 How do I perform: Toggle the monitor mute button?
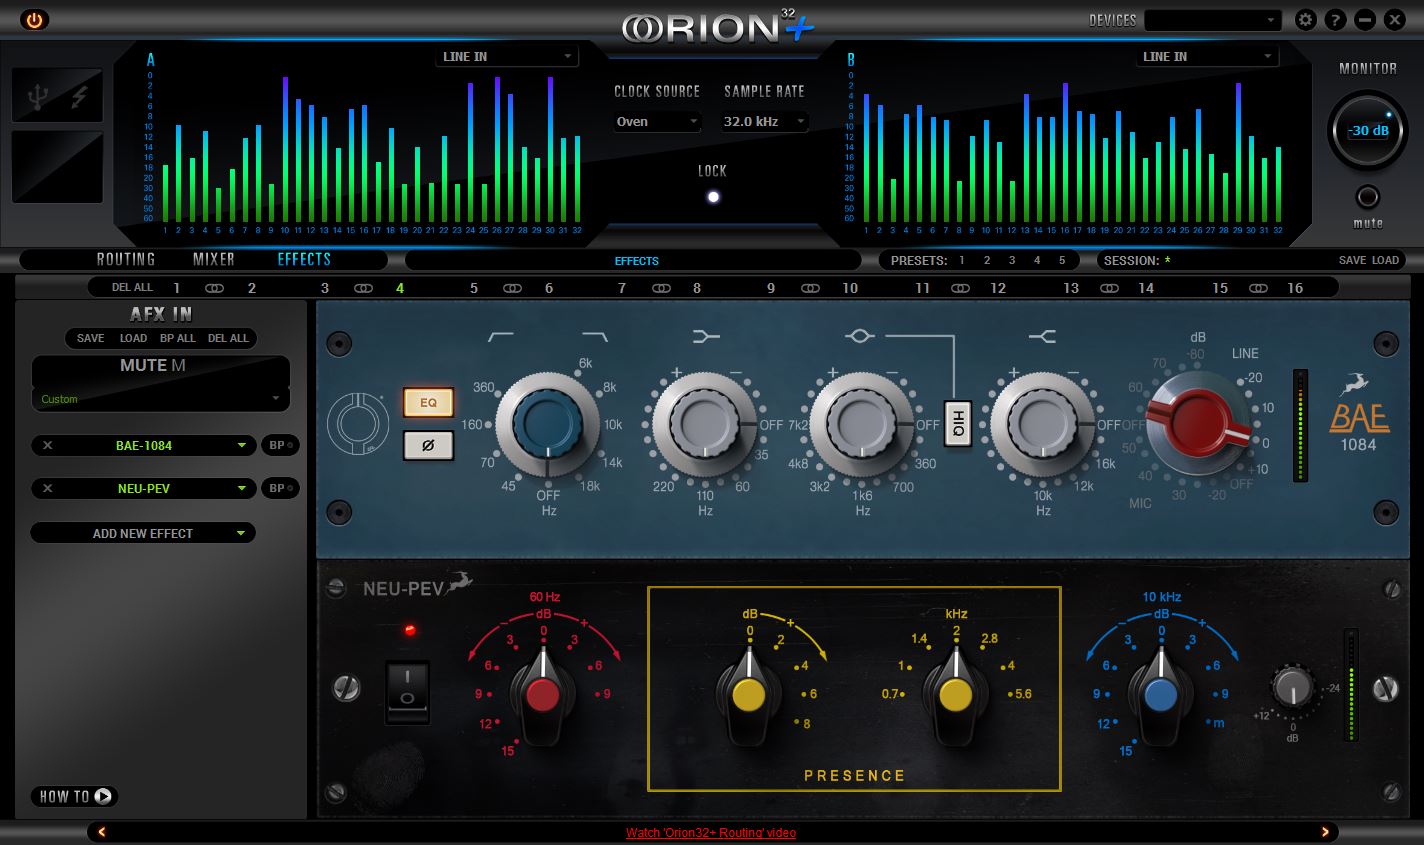1367,197
